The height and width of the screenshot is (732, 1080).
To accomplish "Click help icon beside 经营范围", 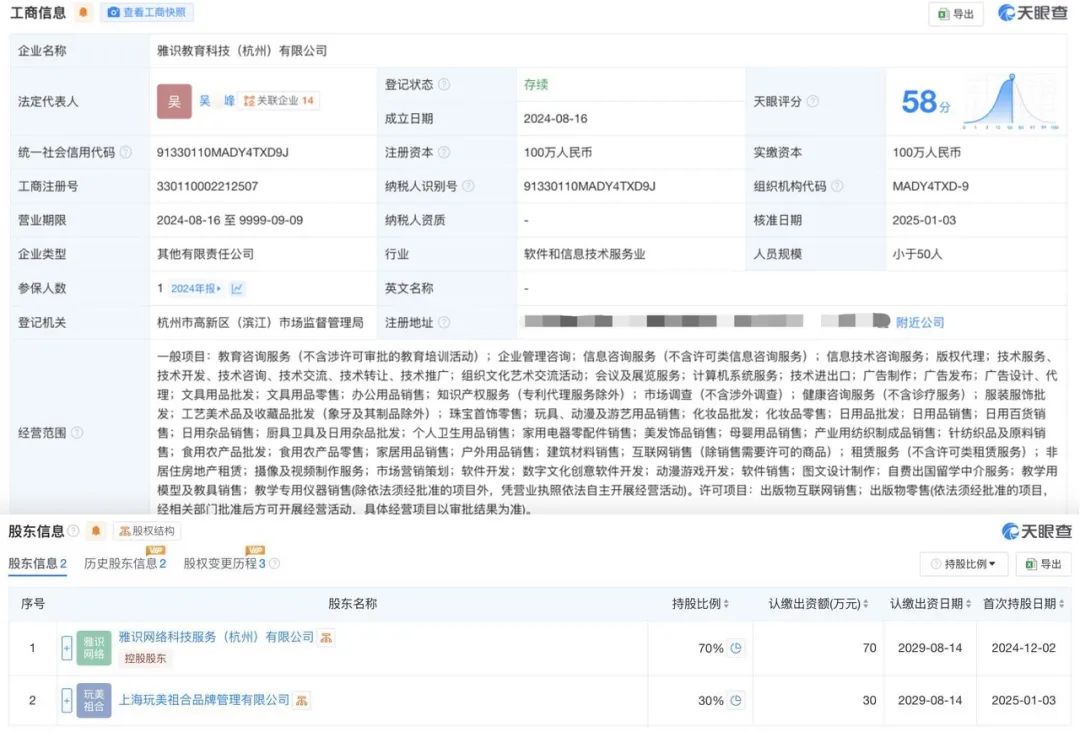I will point(77,432).
